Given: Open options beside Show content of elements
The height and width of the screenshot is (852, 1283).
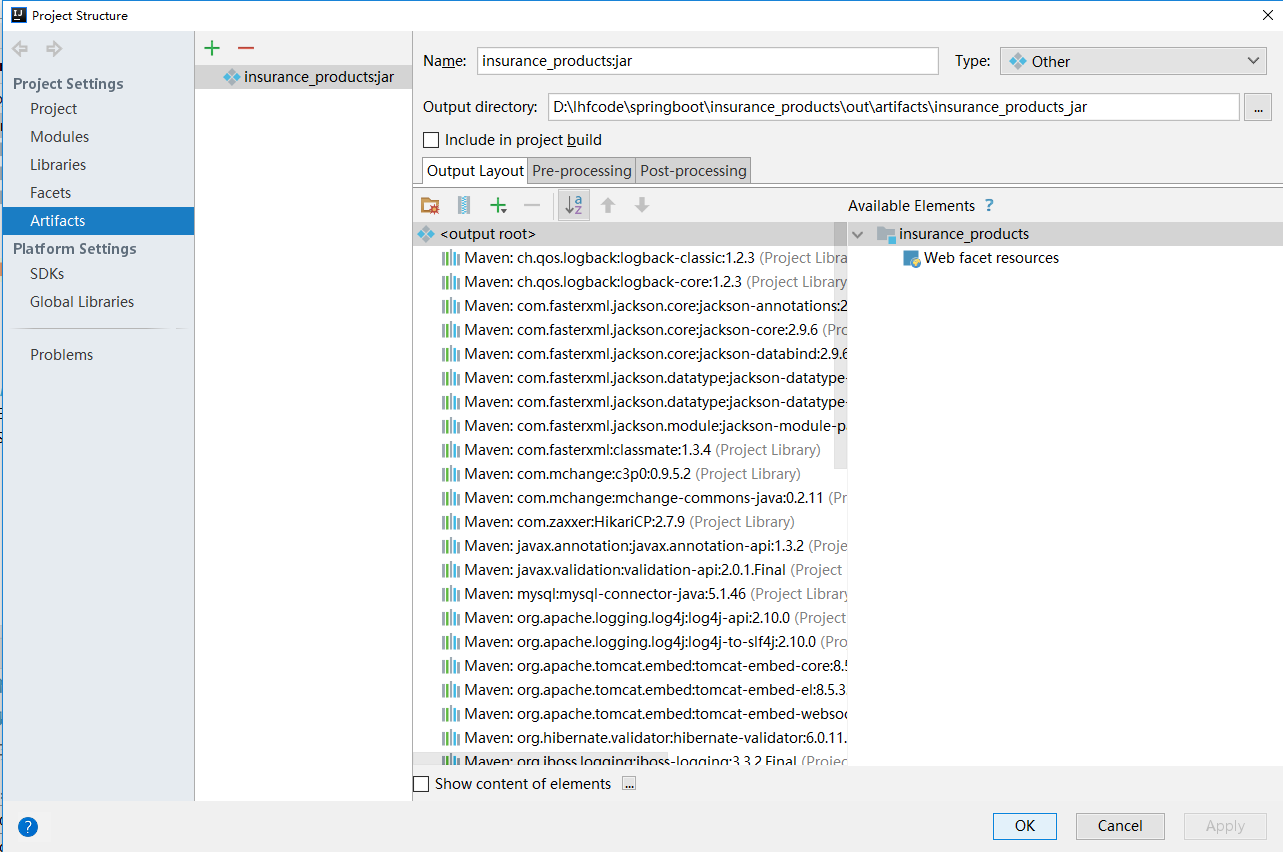Looking at the screenshot, I should coord(629,784).
